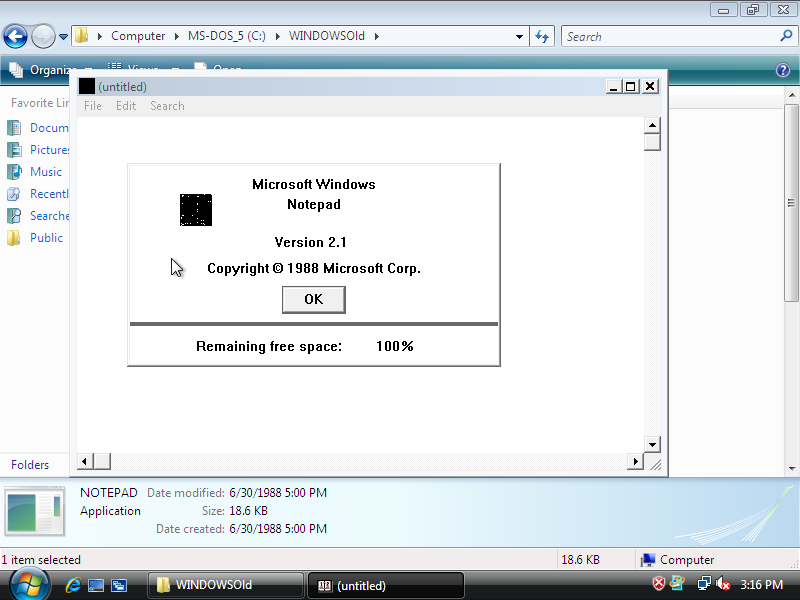Click the refresh button beside the address bar
The width and height of the screenshot is (800, 600).
[x=543, y=37]
